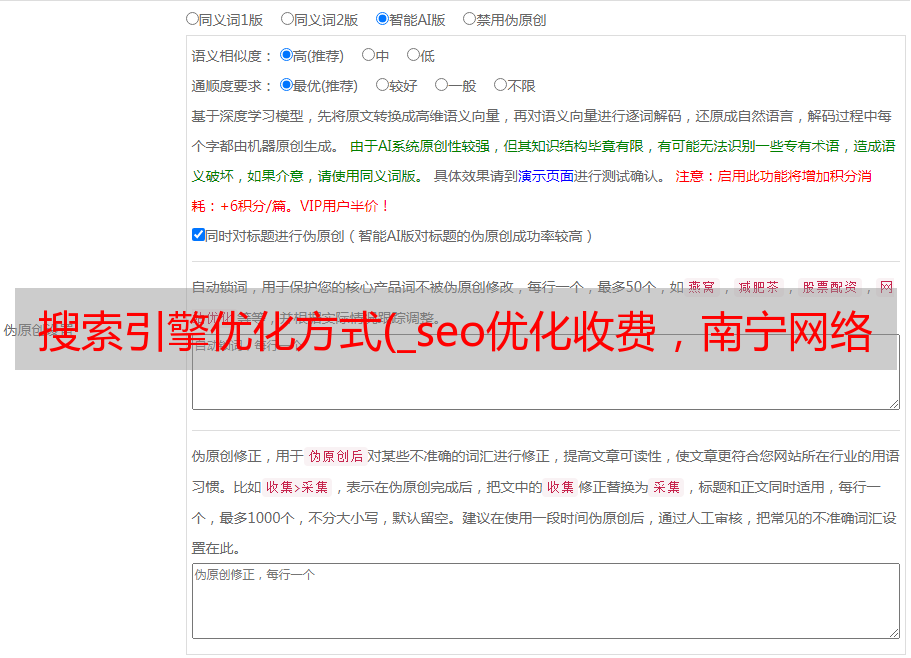Toggle 同时对标题进行伪原创 checkbox

click(x=198, y=235)
